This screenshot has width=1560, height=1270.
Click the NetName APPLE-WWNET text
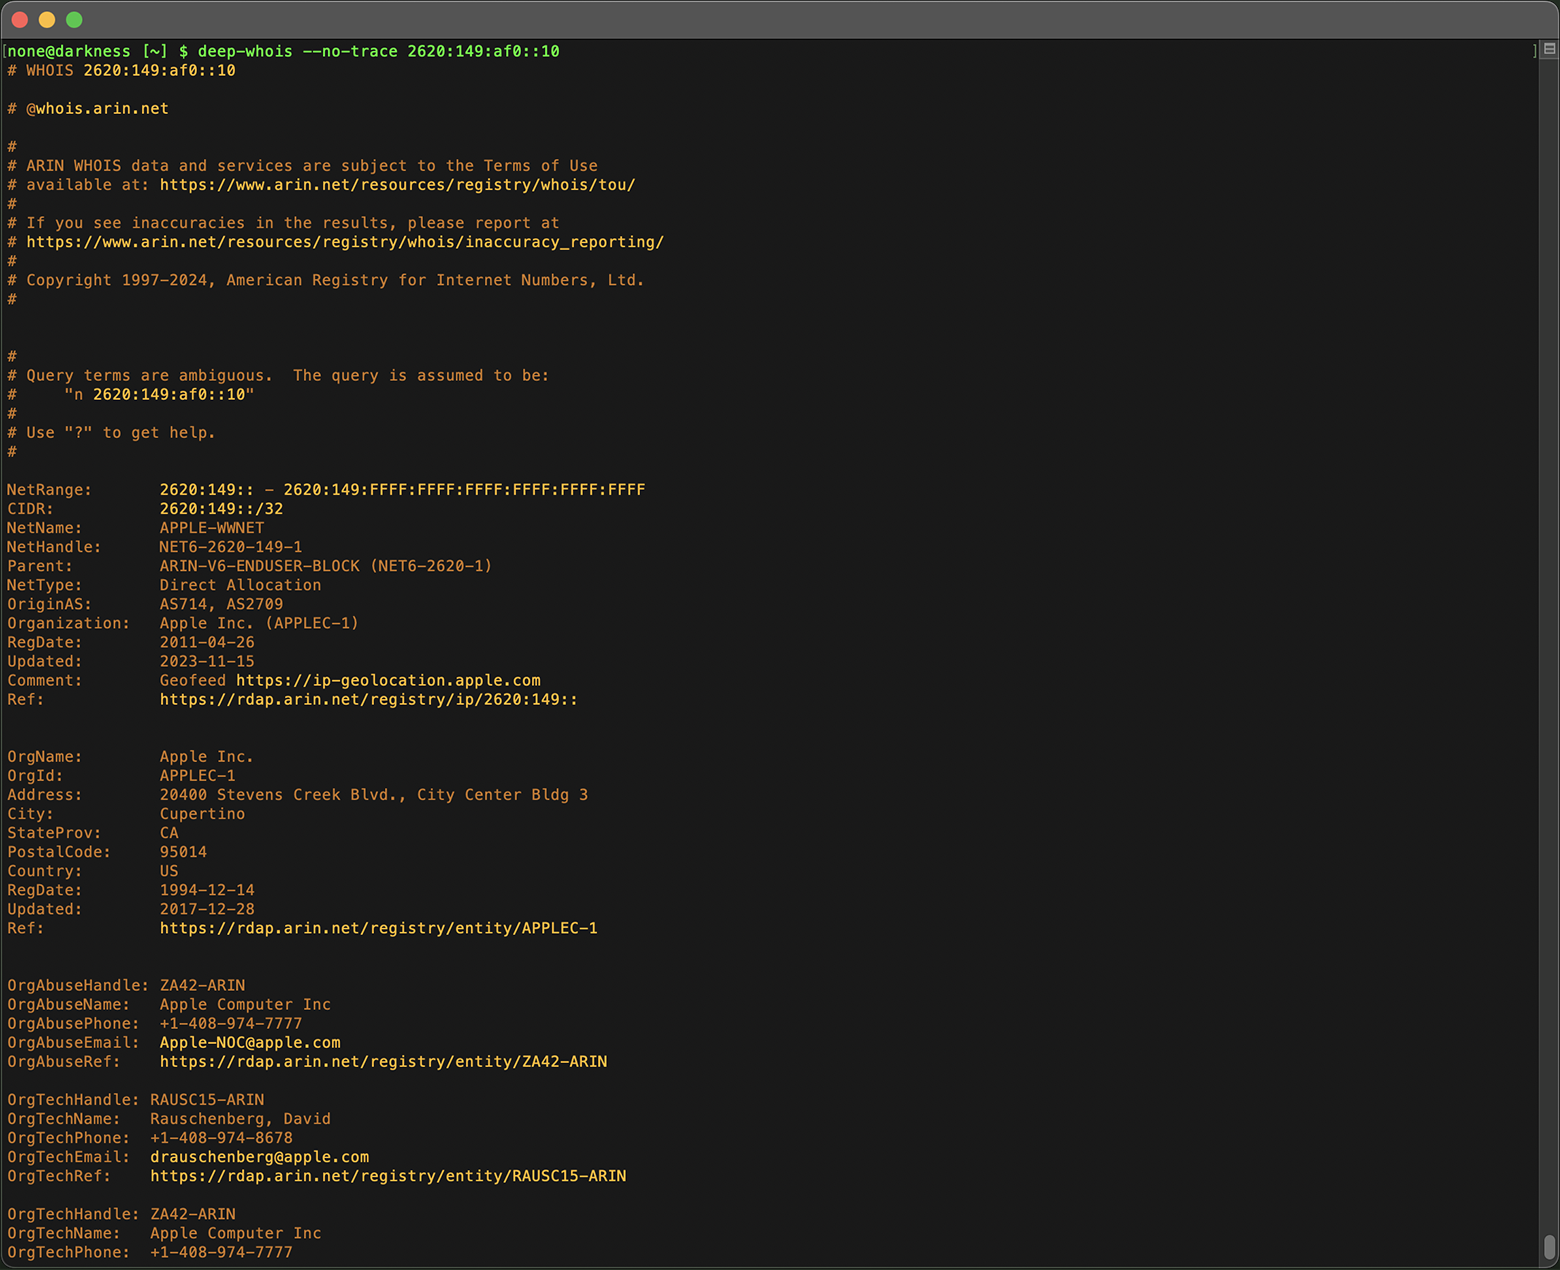click(211, 527)
